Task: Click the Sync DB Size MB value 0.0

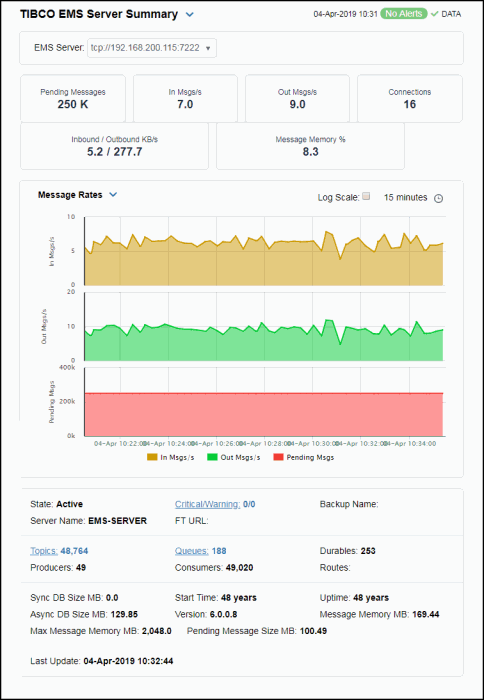Action: coord(112,598)
